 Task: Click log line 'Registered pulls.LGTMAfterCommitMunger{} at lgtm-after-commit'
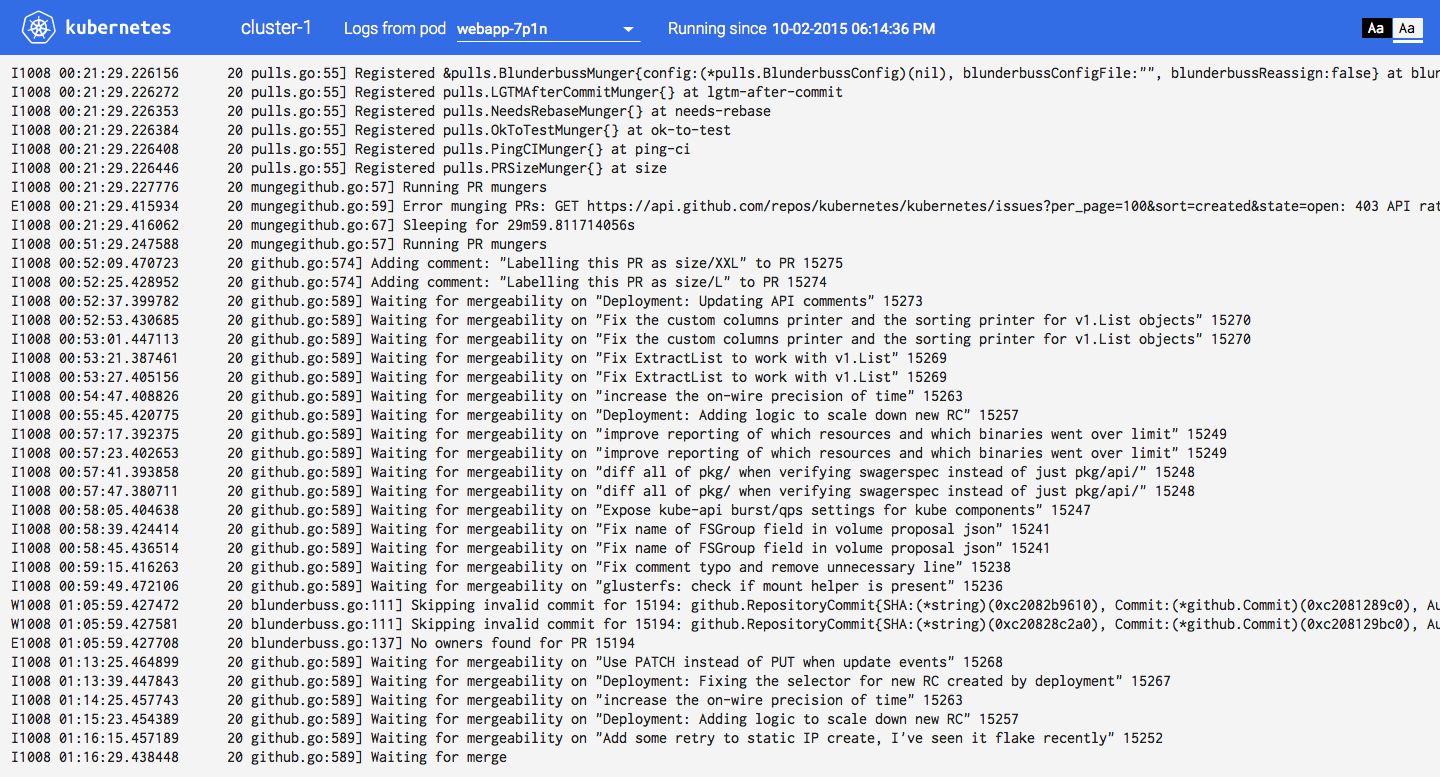click(x=427, y=92)
